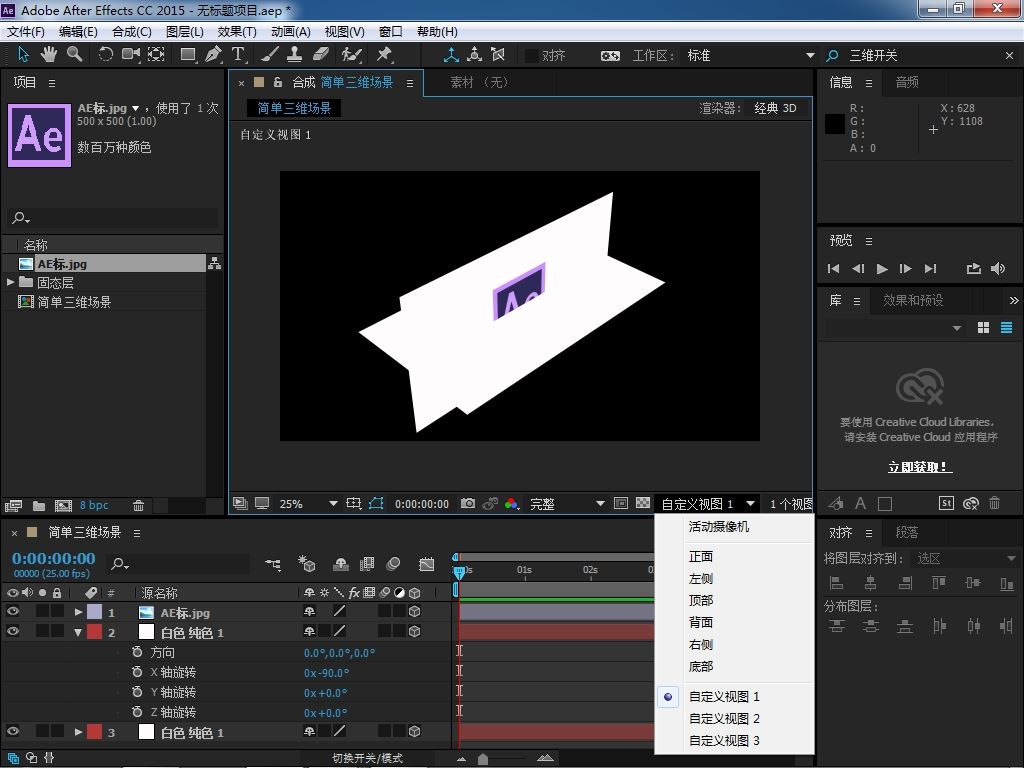Collapse layer 2 白色 纯色 1 properties
This screenshot has height=768, width=1024.
(x=78, y=632)
